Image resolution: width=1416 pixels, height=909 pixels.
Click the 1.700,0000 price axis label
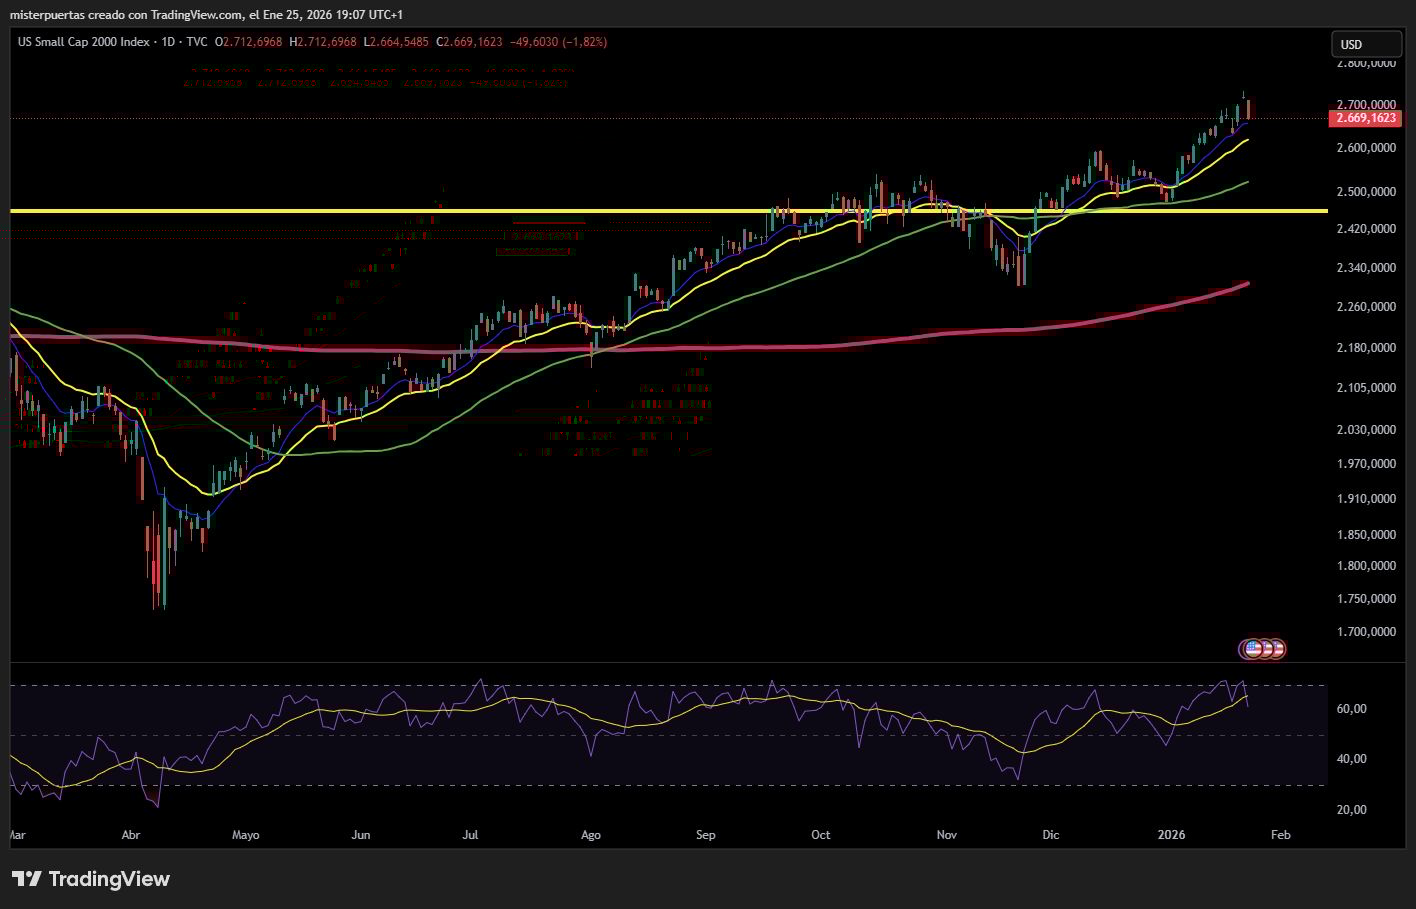[1366, 632]
